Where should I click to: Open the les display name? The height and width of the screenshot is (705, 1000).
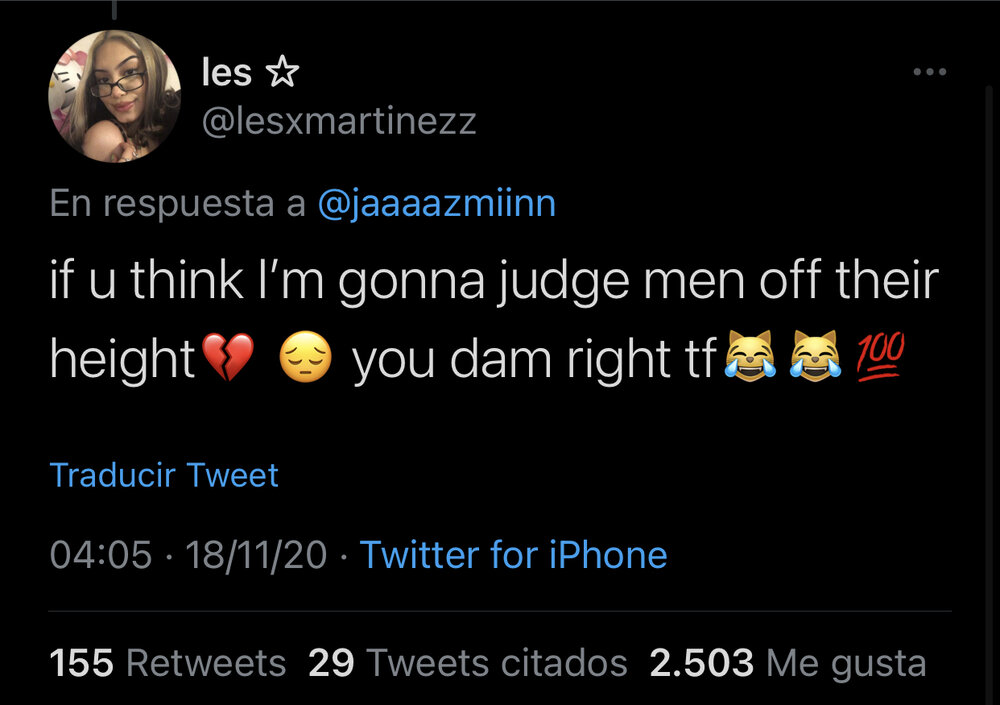(x=226, y=71)
